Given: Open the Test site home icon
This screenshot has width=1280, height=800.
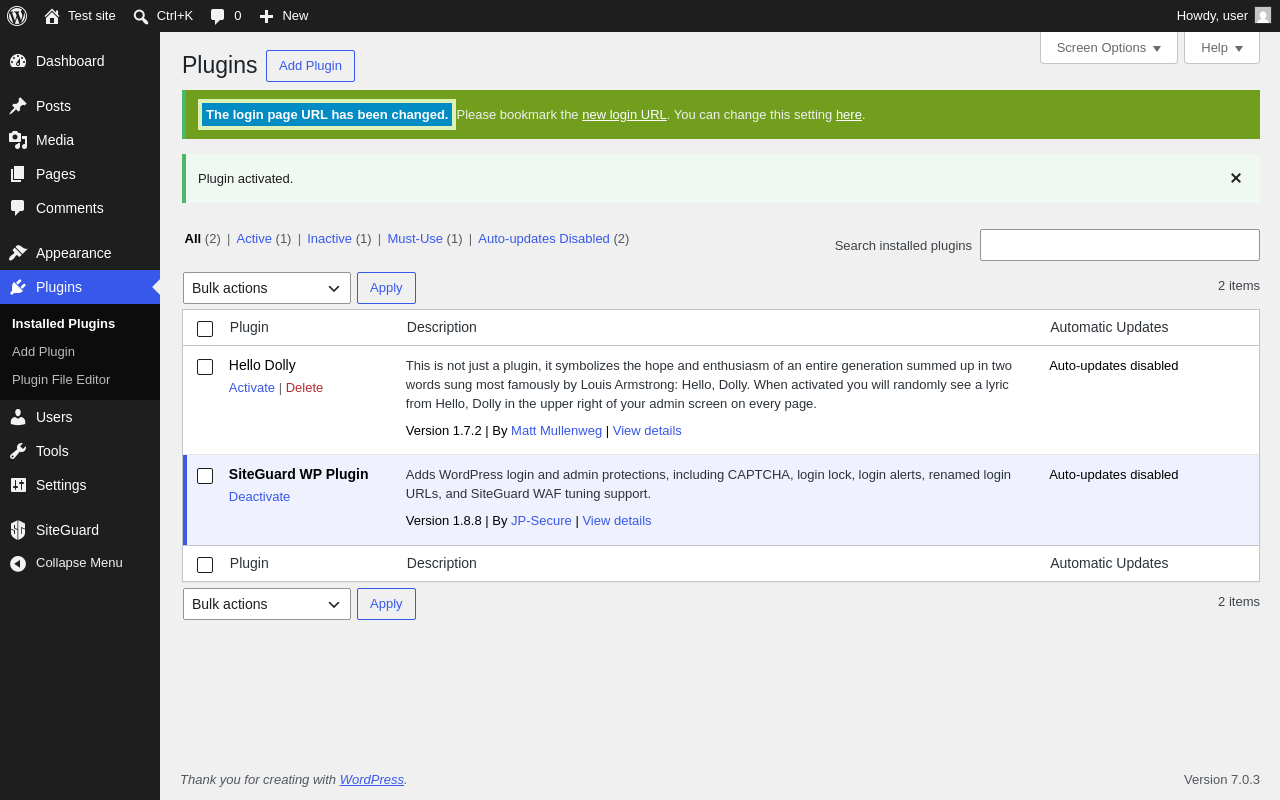Looking at the screenshot, I should pyautogui.click(x=52, y=16).
